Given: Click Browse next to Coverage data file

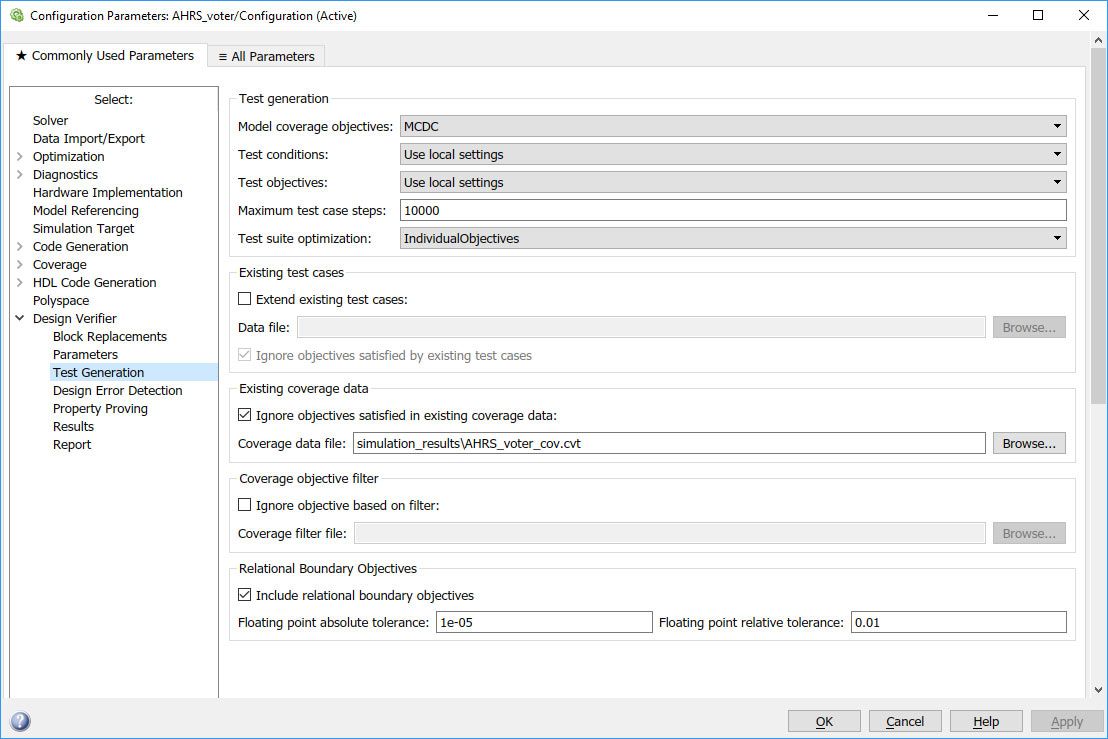Looking at the screenshot, I should (1029, 443).
